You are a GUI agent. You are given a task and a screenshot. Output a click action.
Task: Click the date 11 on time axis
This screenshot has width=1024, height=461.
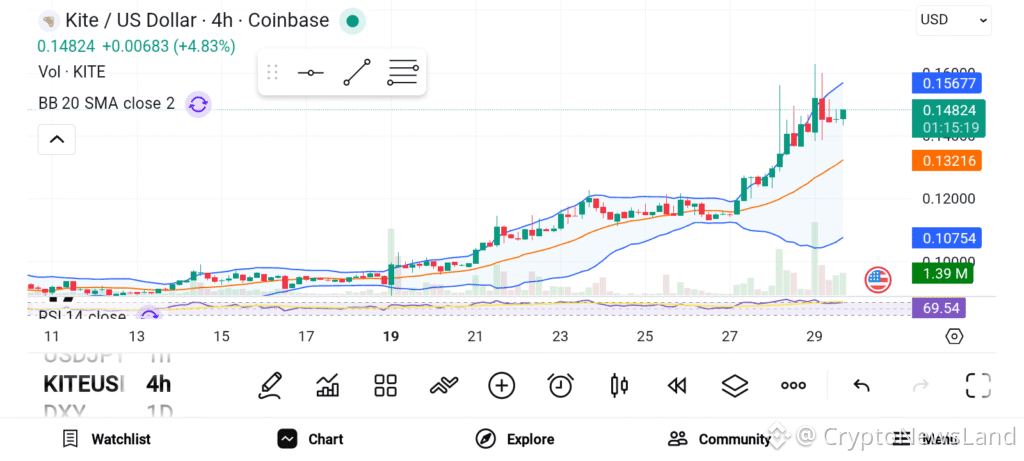(52, 337)
